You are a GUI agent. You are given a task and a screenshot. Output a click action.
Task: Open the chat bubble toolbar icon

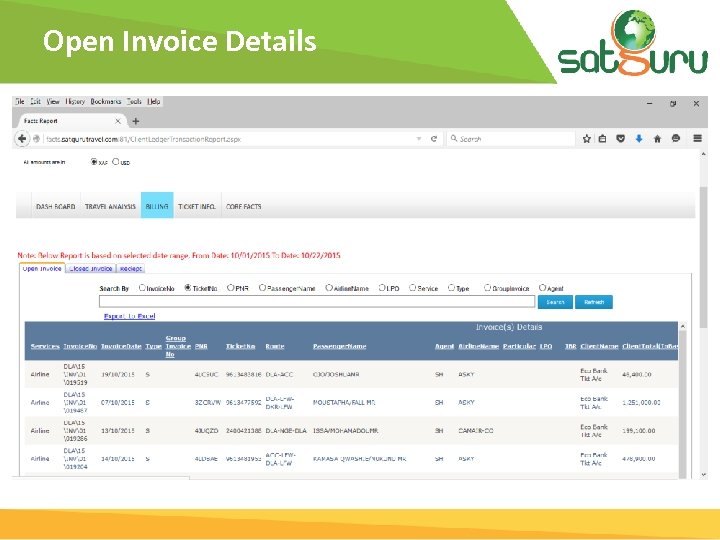click(x=675, y=139)
